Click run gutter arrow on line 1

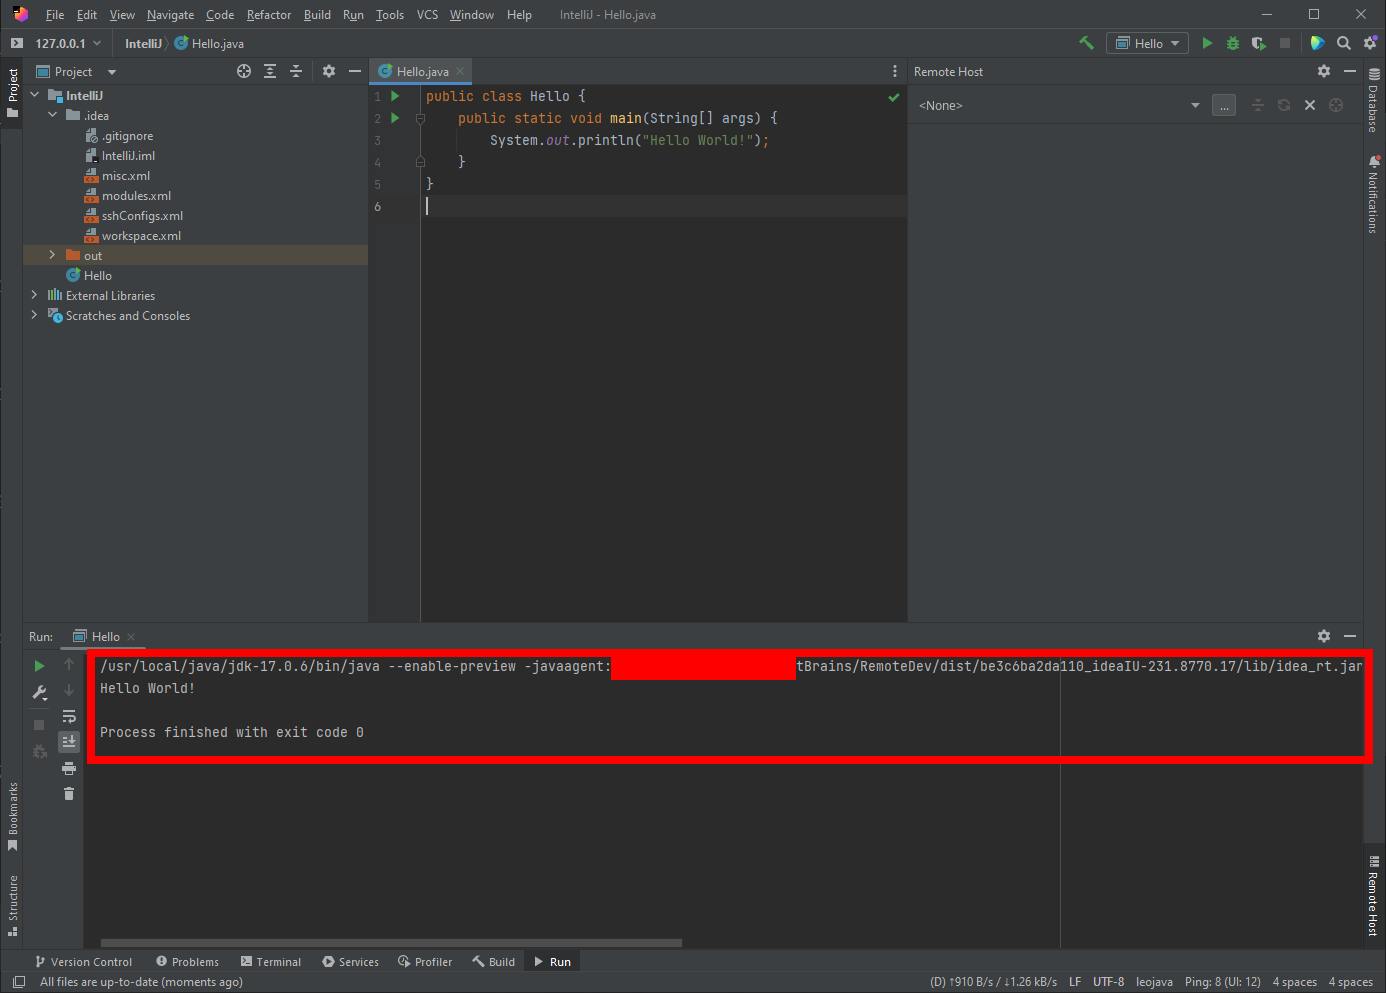(x=395, y=96)
